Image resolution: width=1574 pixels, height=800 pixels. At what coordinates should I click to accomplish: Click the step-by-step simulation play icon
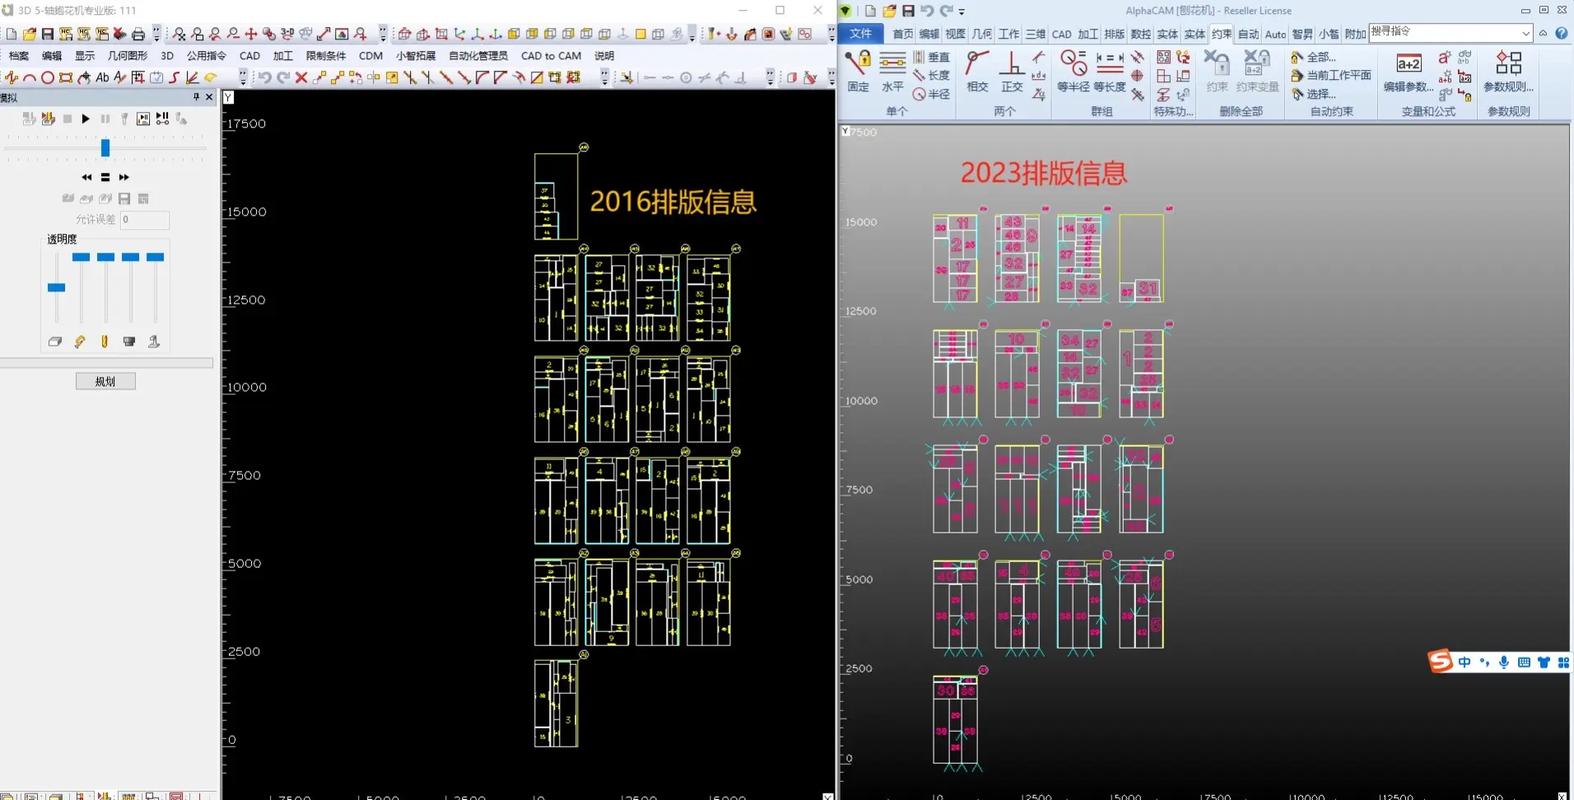pos(162,119)
